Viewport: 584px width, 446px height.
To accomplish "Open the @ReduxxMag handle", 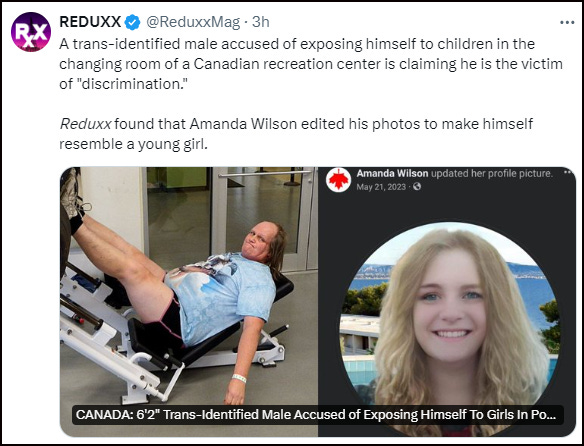I will click(193, 22).
